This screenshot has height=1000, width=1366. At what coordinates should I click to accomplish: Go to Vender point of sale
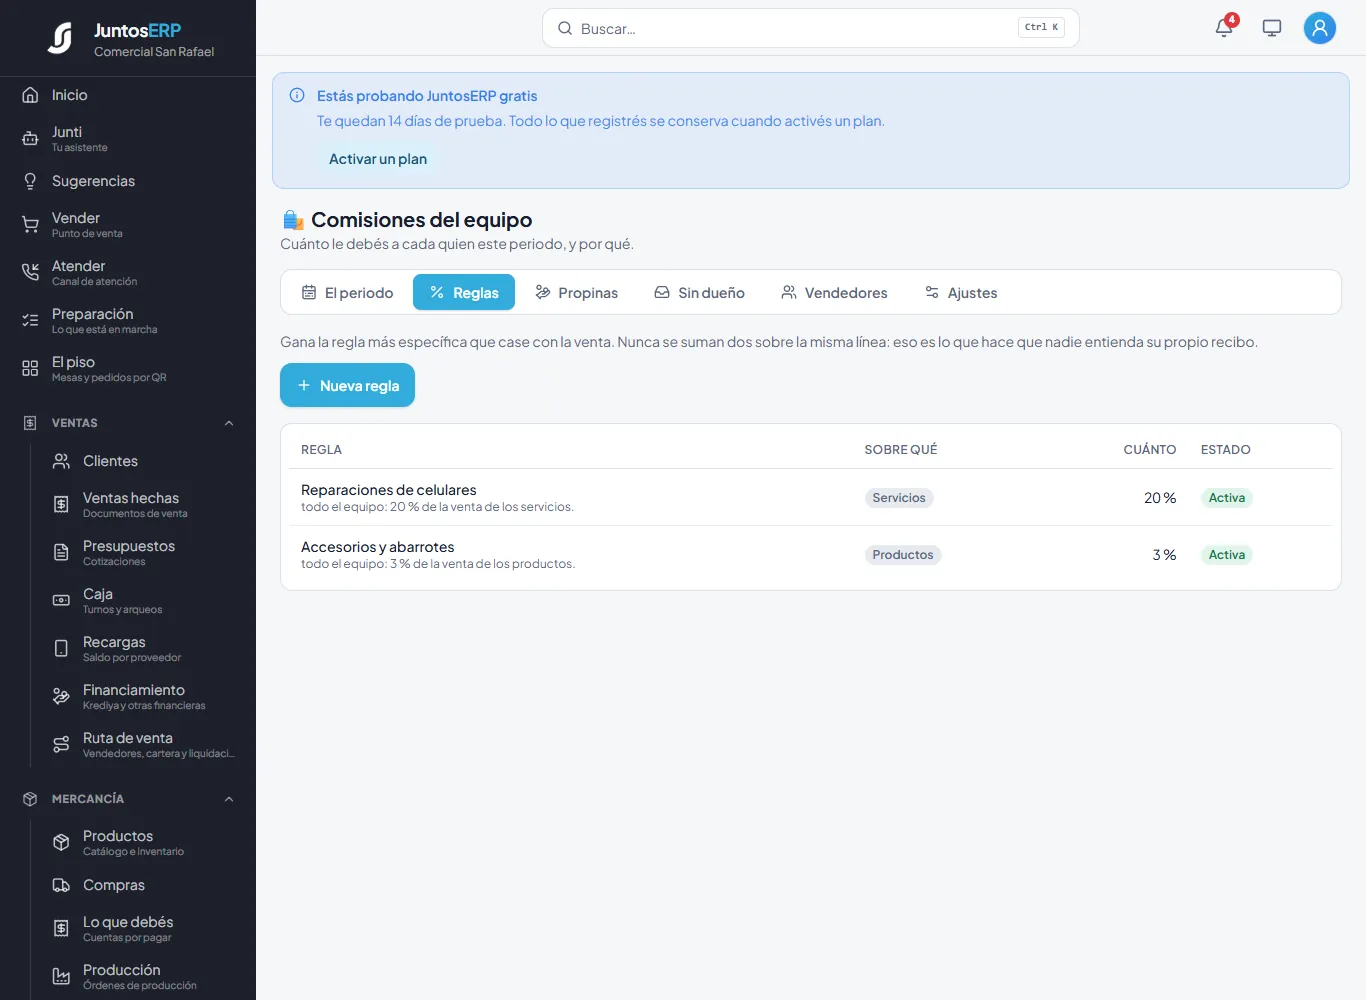click(x=128, y=225)
